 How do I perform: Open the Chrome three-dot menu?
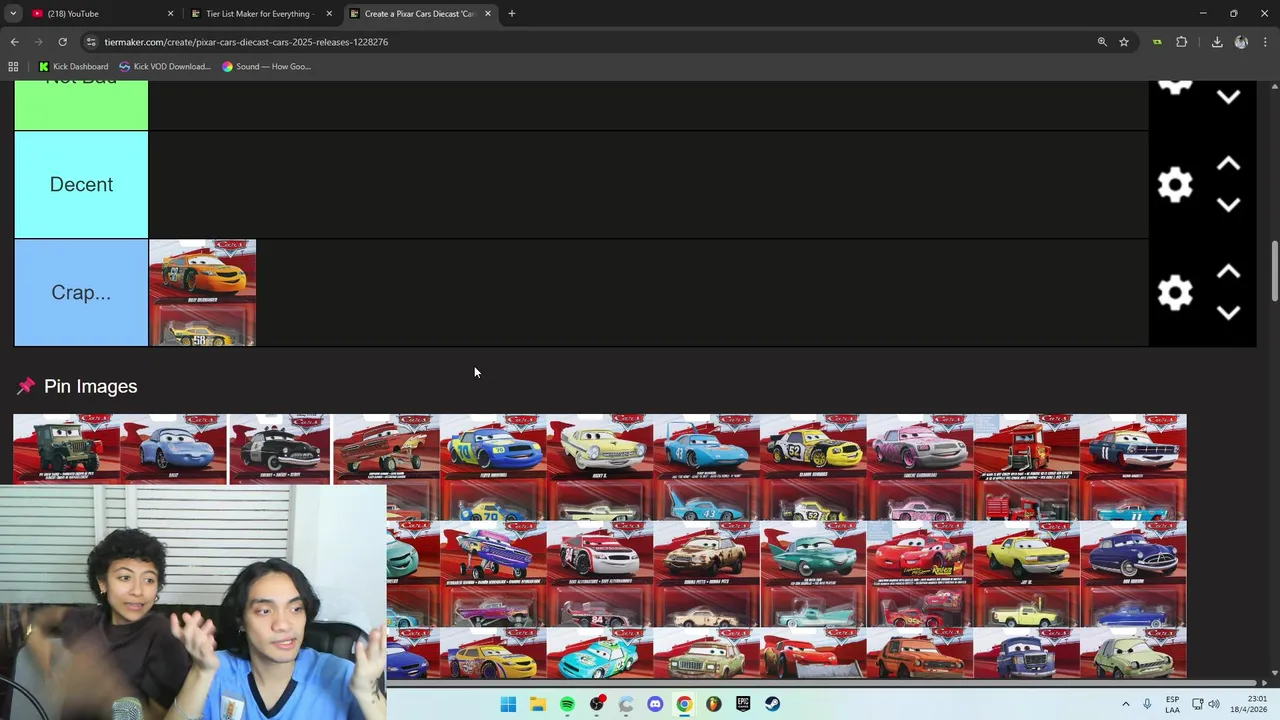point(1265,42)
